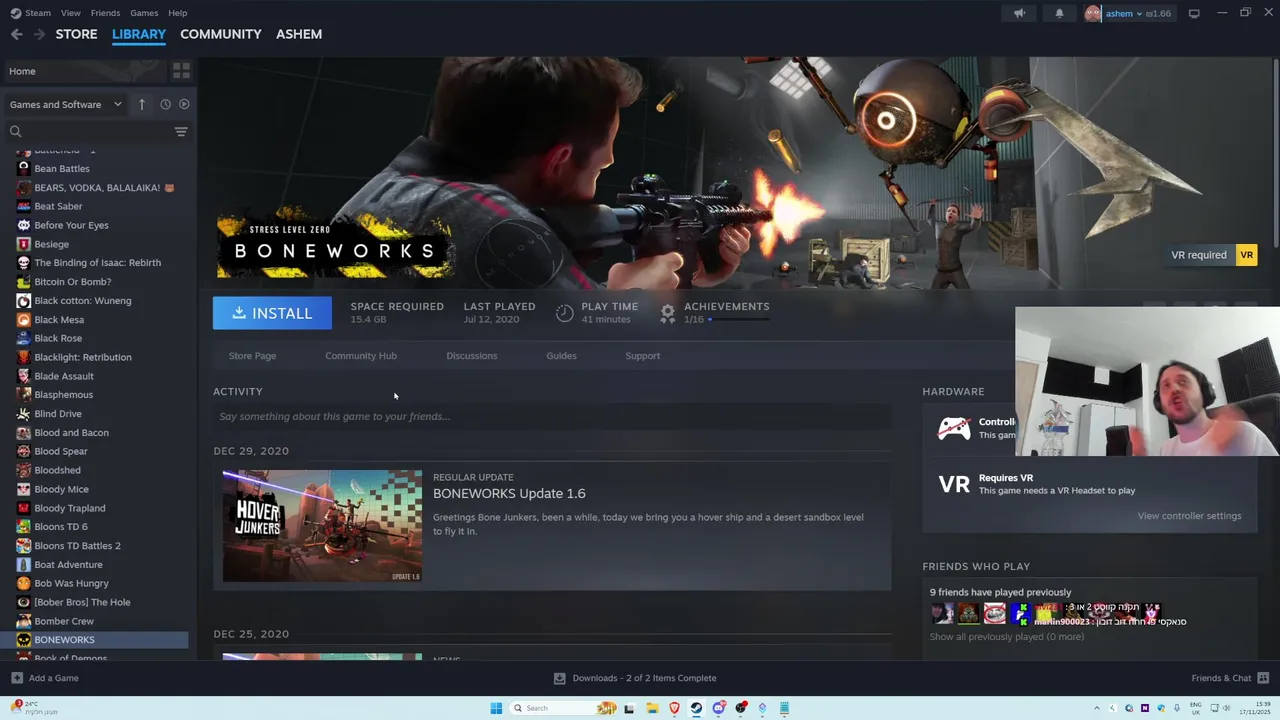Go forward with the right navigation arrow
This screenshot has width=1280, height=720.
[x=39, y=34]
